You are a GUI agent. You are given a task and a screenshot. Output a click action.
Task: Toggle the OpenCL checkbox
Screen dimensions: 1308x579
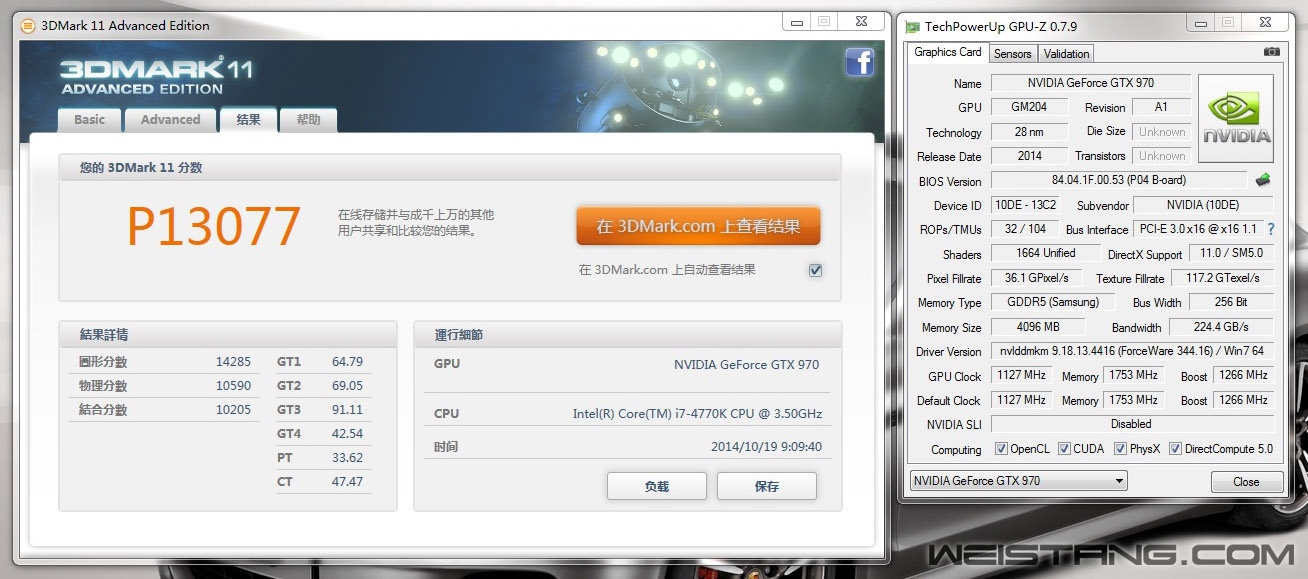pos(1001,449)
